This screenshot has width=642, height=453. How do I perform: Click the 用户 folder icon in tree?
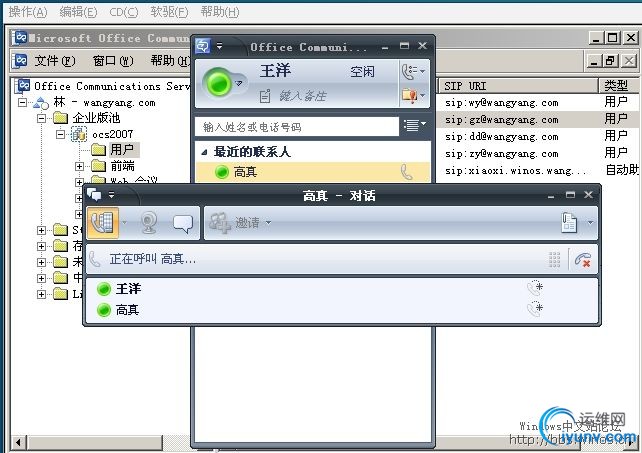(98, 149)
